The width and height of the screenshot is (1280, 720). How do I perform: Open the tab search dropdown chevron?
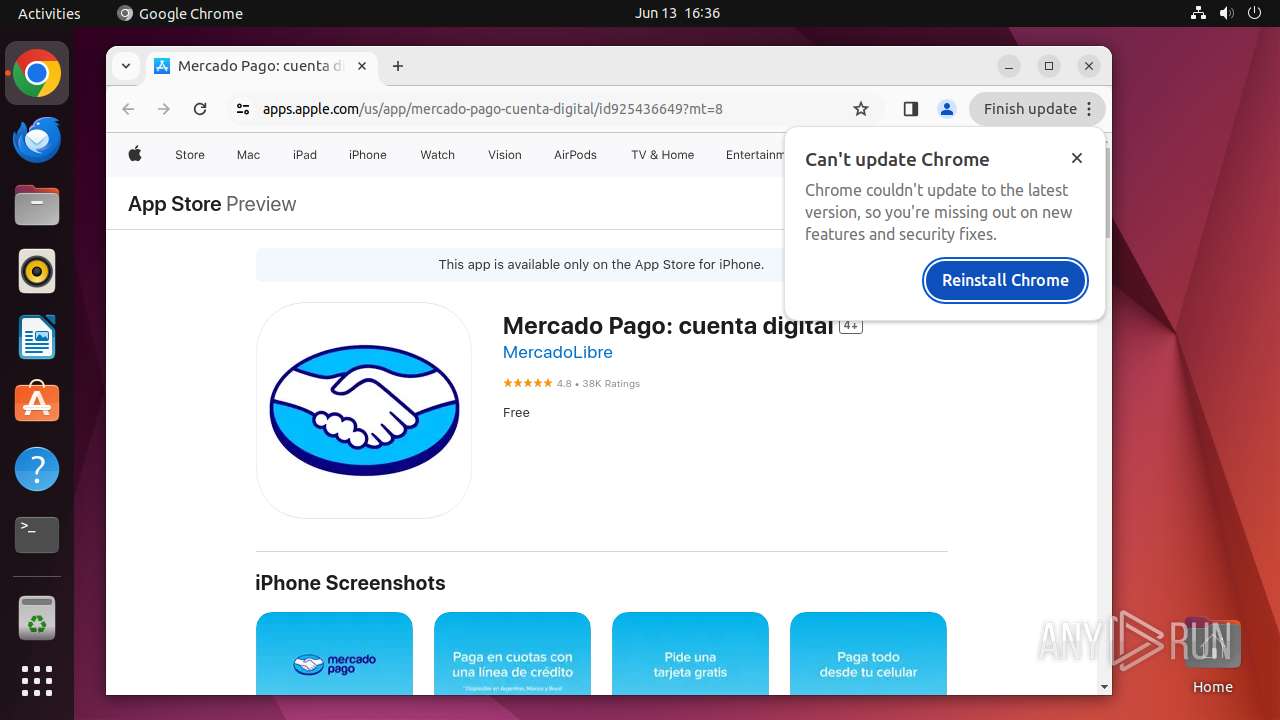click(125, 66)
